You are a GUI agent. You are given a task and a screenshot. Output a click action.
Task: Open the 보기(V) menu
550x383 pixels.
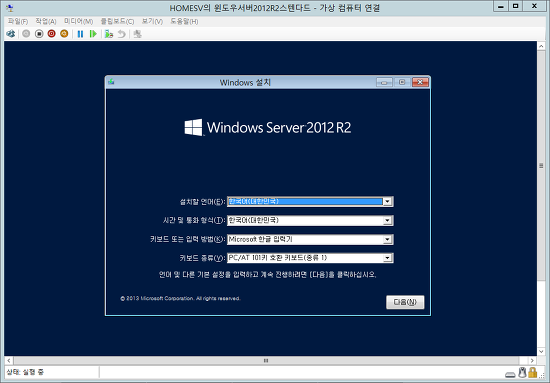click(152, 21)
